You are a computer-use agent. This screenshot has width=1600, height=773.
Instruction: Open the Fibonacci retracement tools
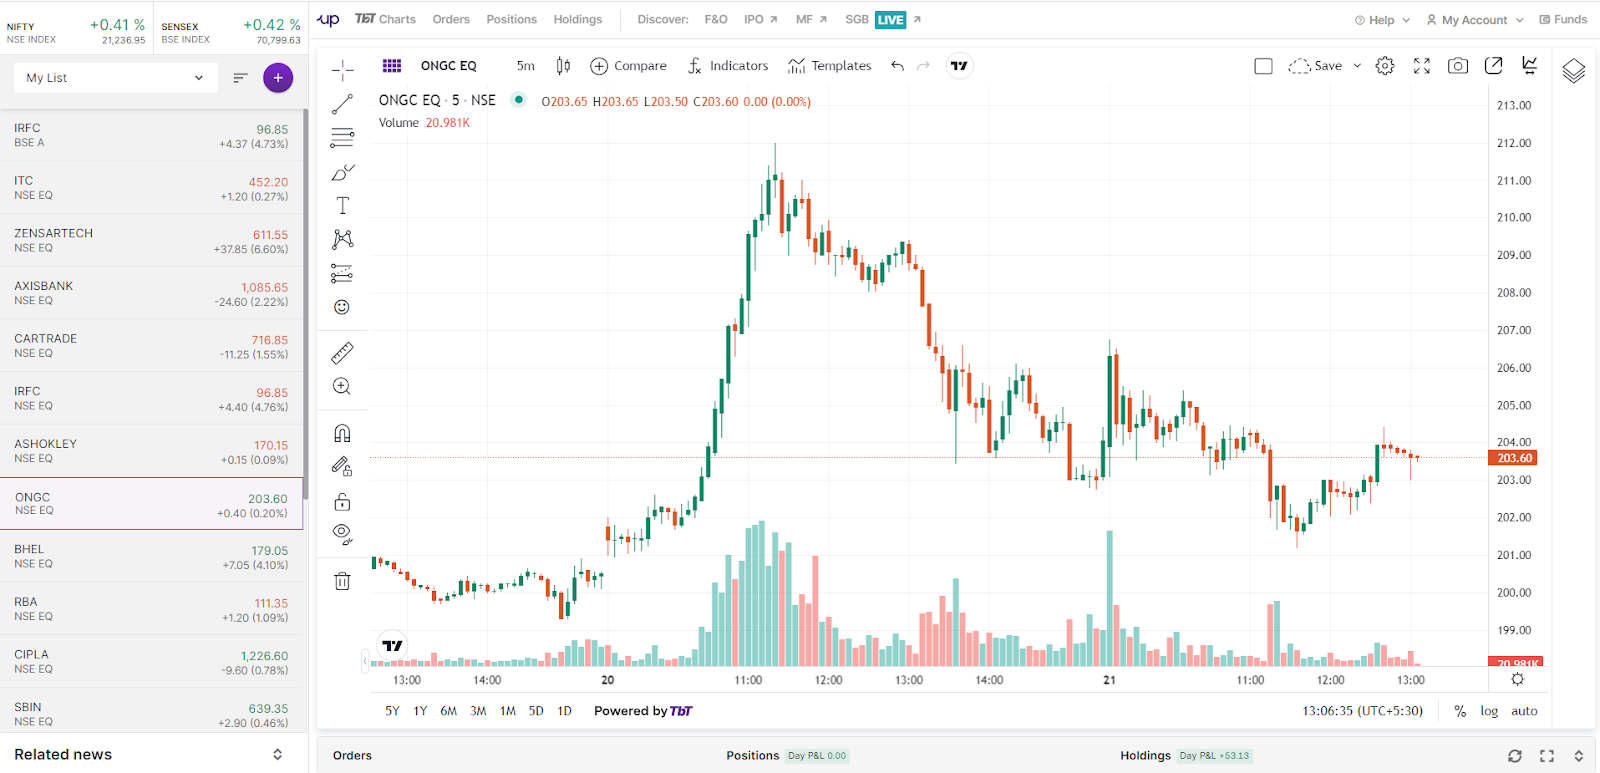pyautogui.click(x=342, y=137)
